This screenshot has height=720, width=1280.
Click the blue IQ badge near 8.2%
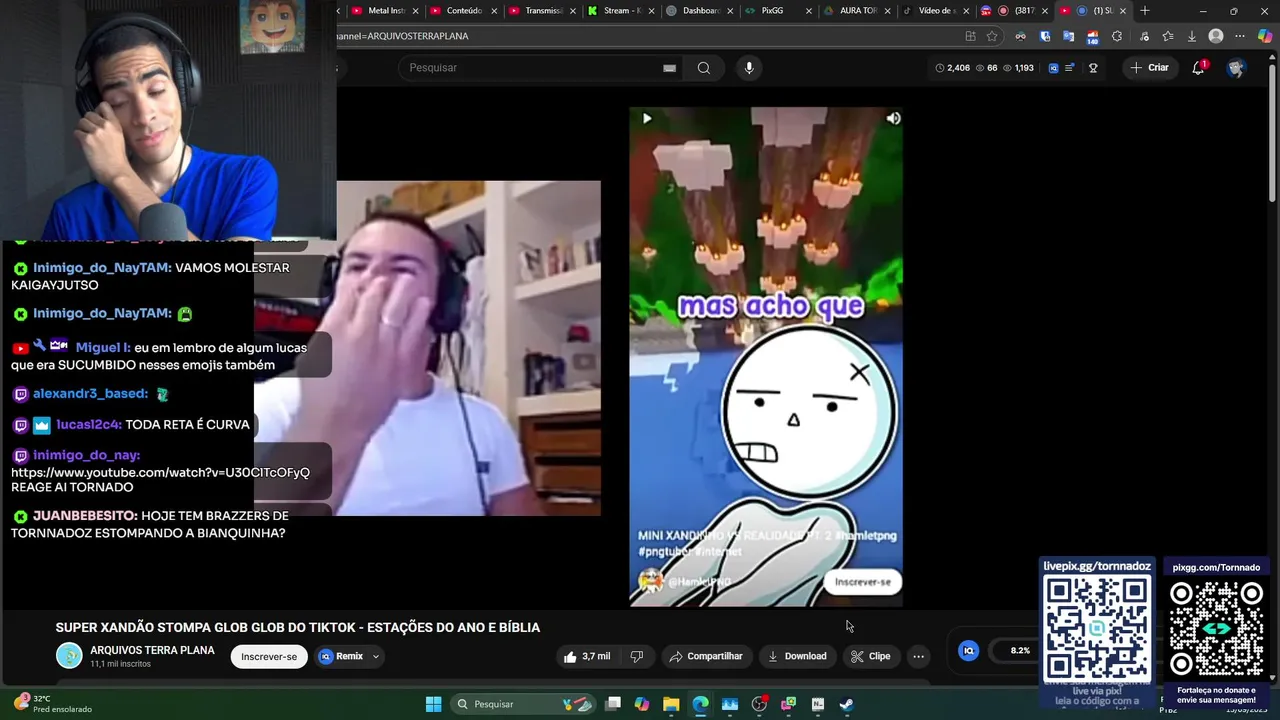968,651
